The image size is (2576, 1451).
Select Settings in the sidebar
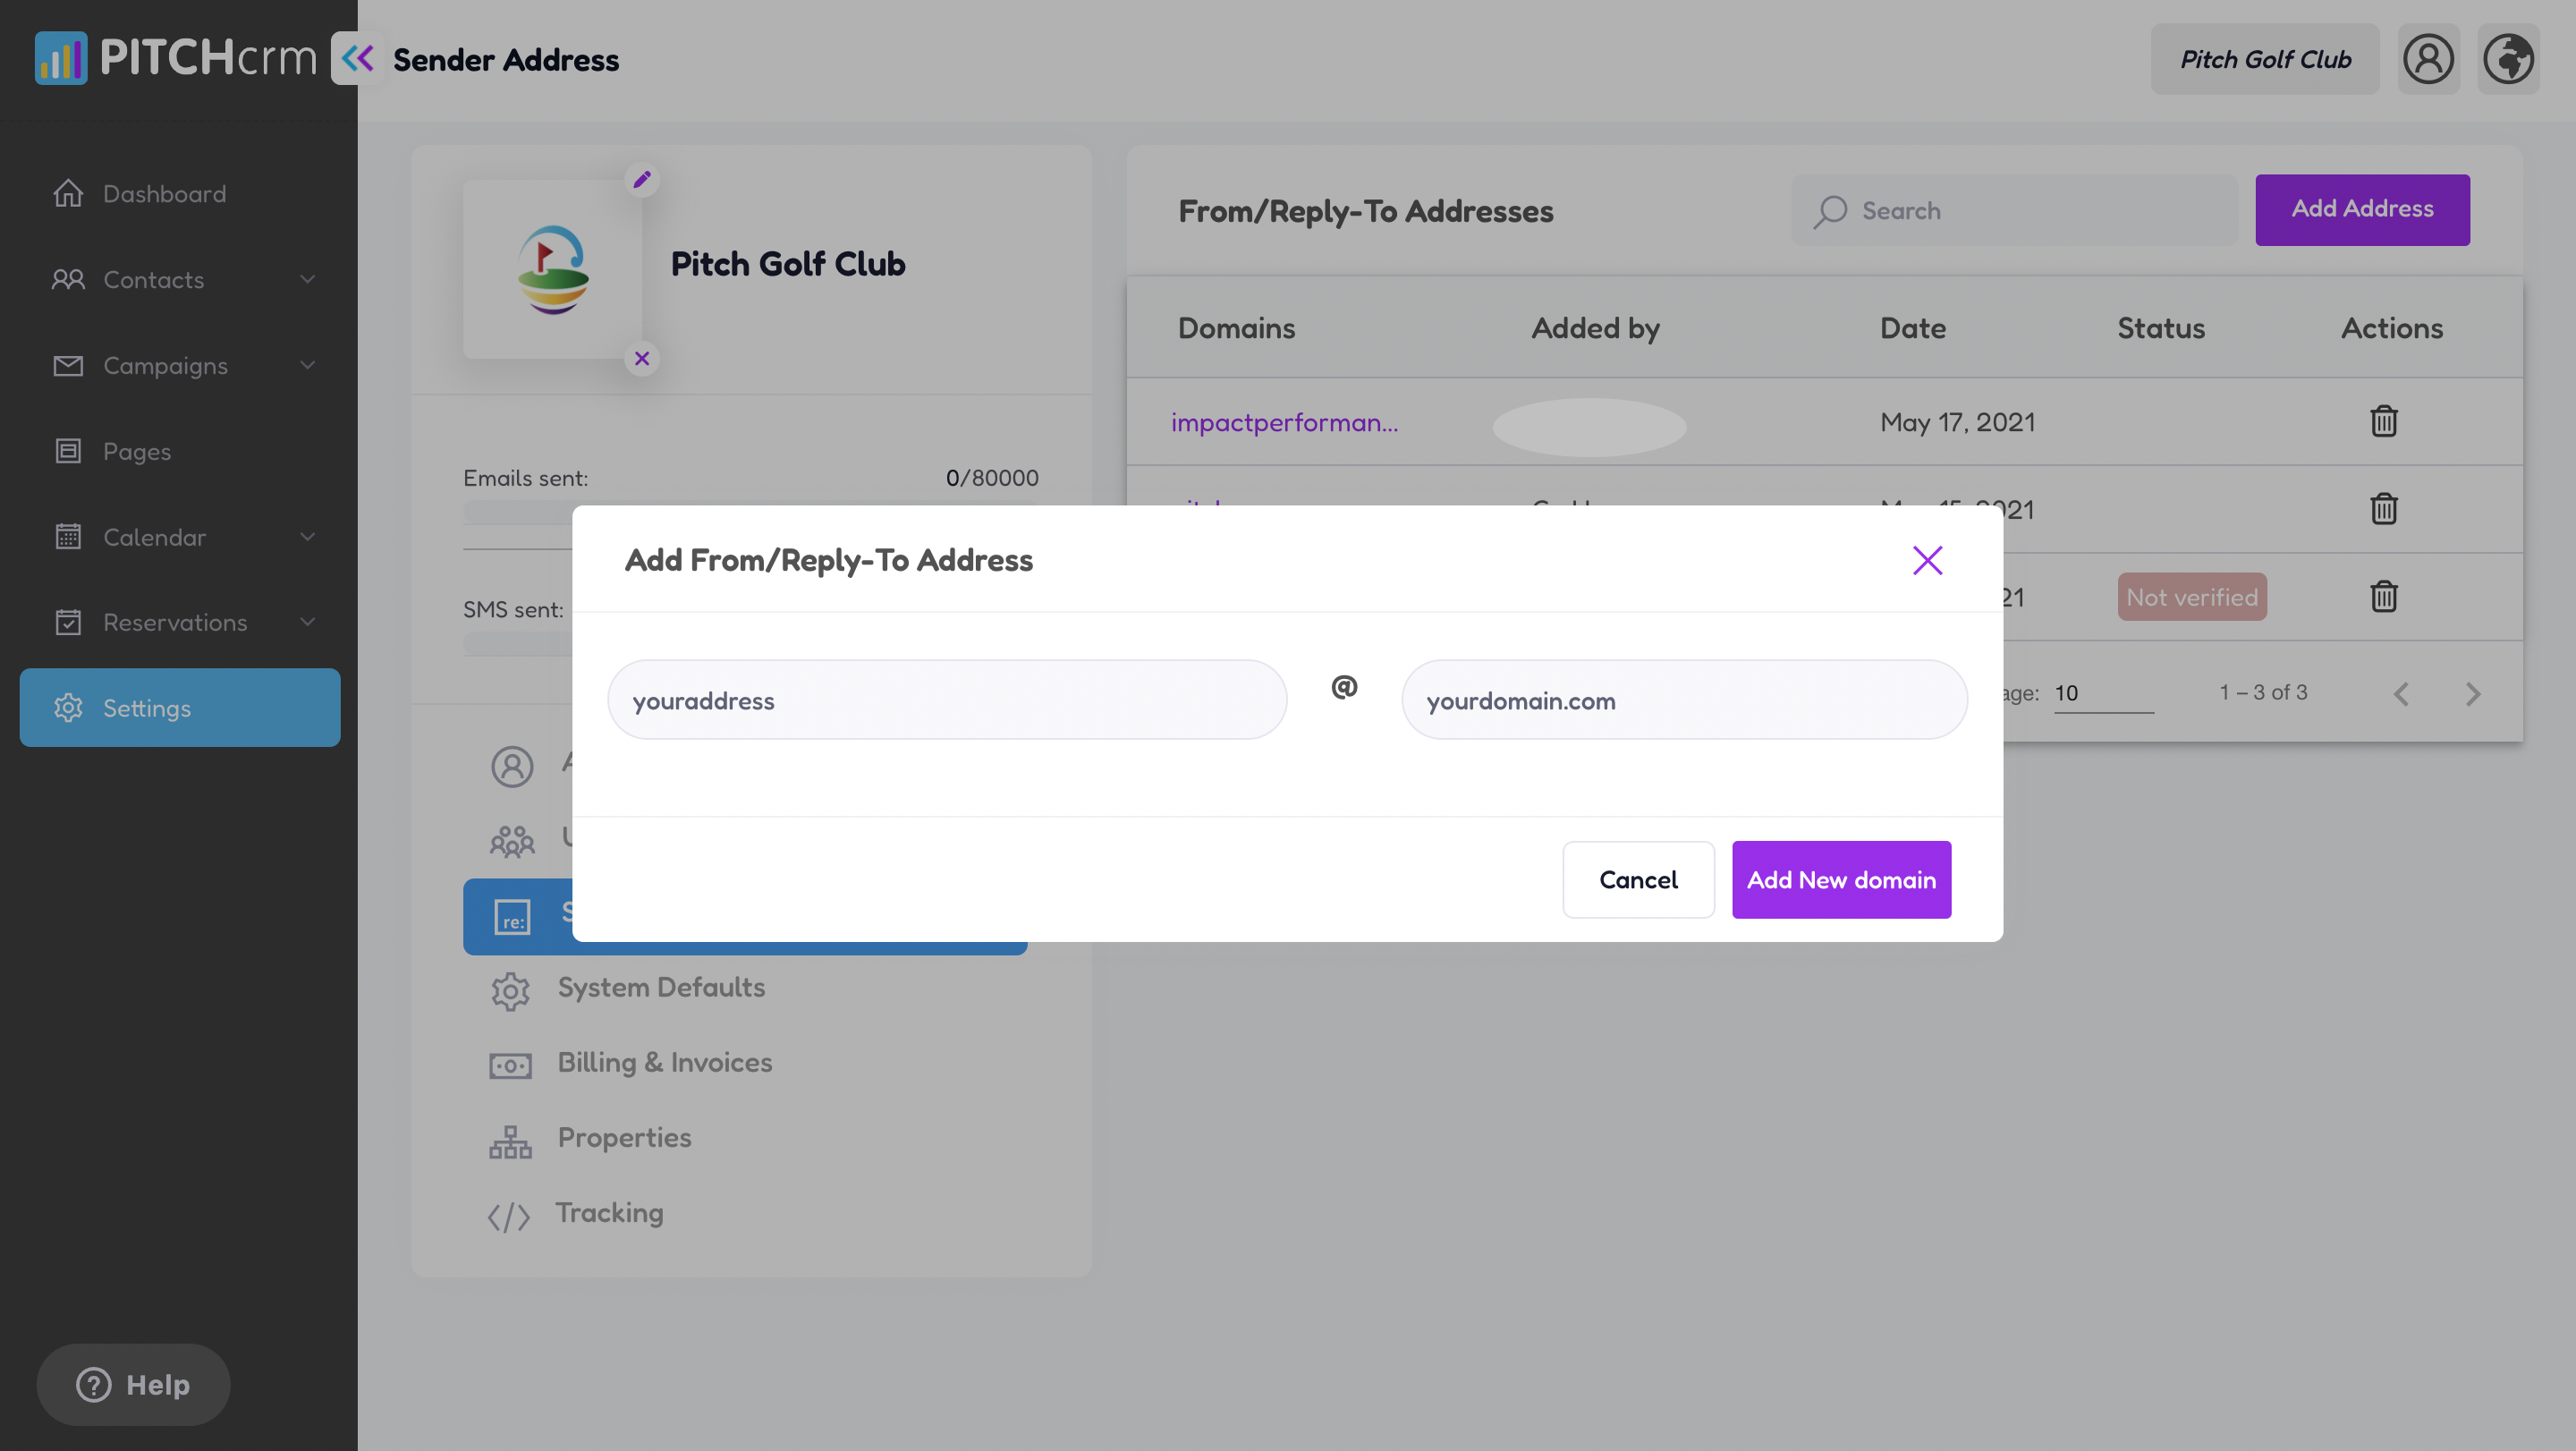(x=180, y=708)
